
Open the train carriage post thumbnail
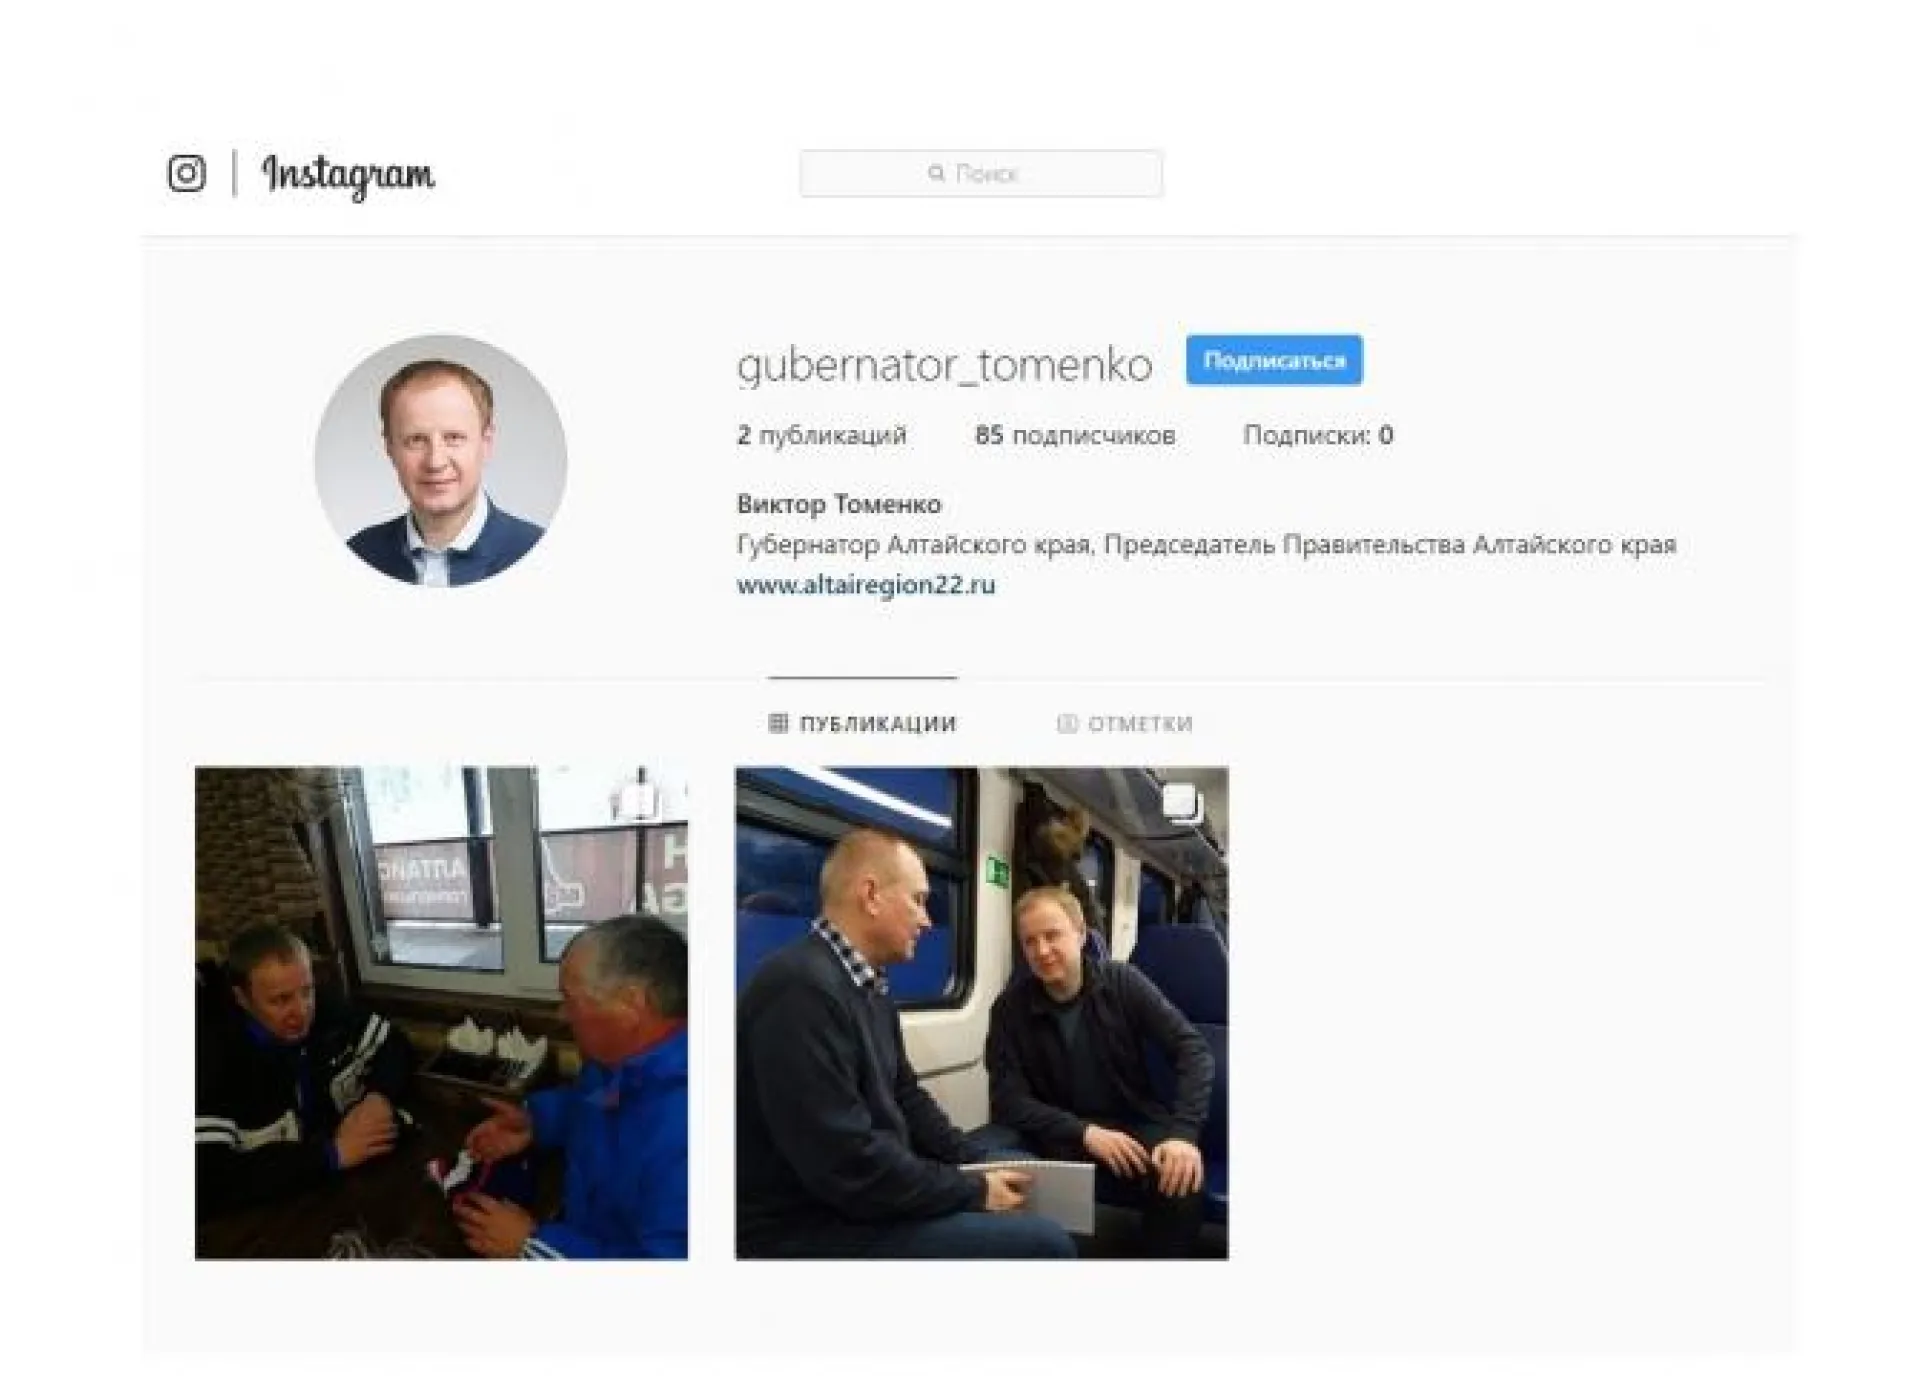tap(982, 1013)
